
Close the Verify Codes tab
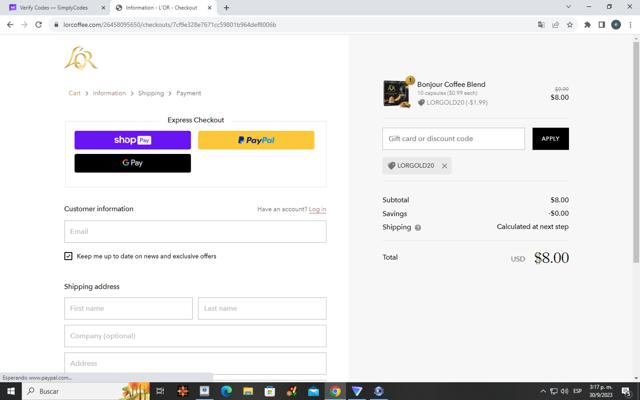tap(103, 7)
